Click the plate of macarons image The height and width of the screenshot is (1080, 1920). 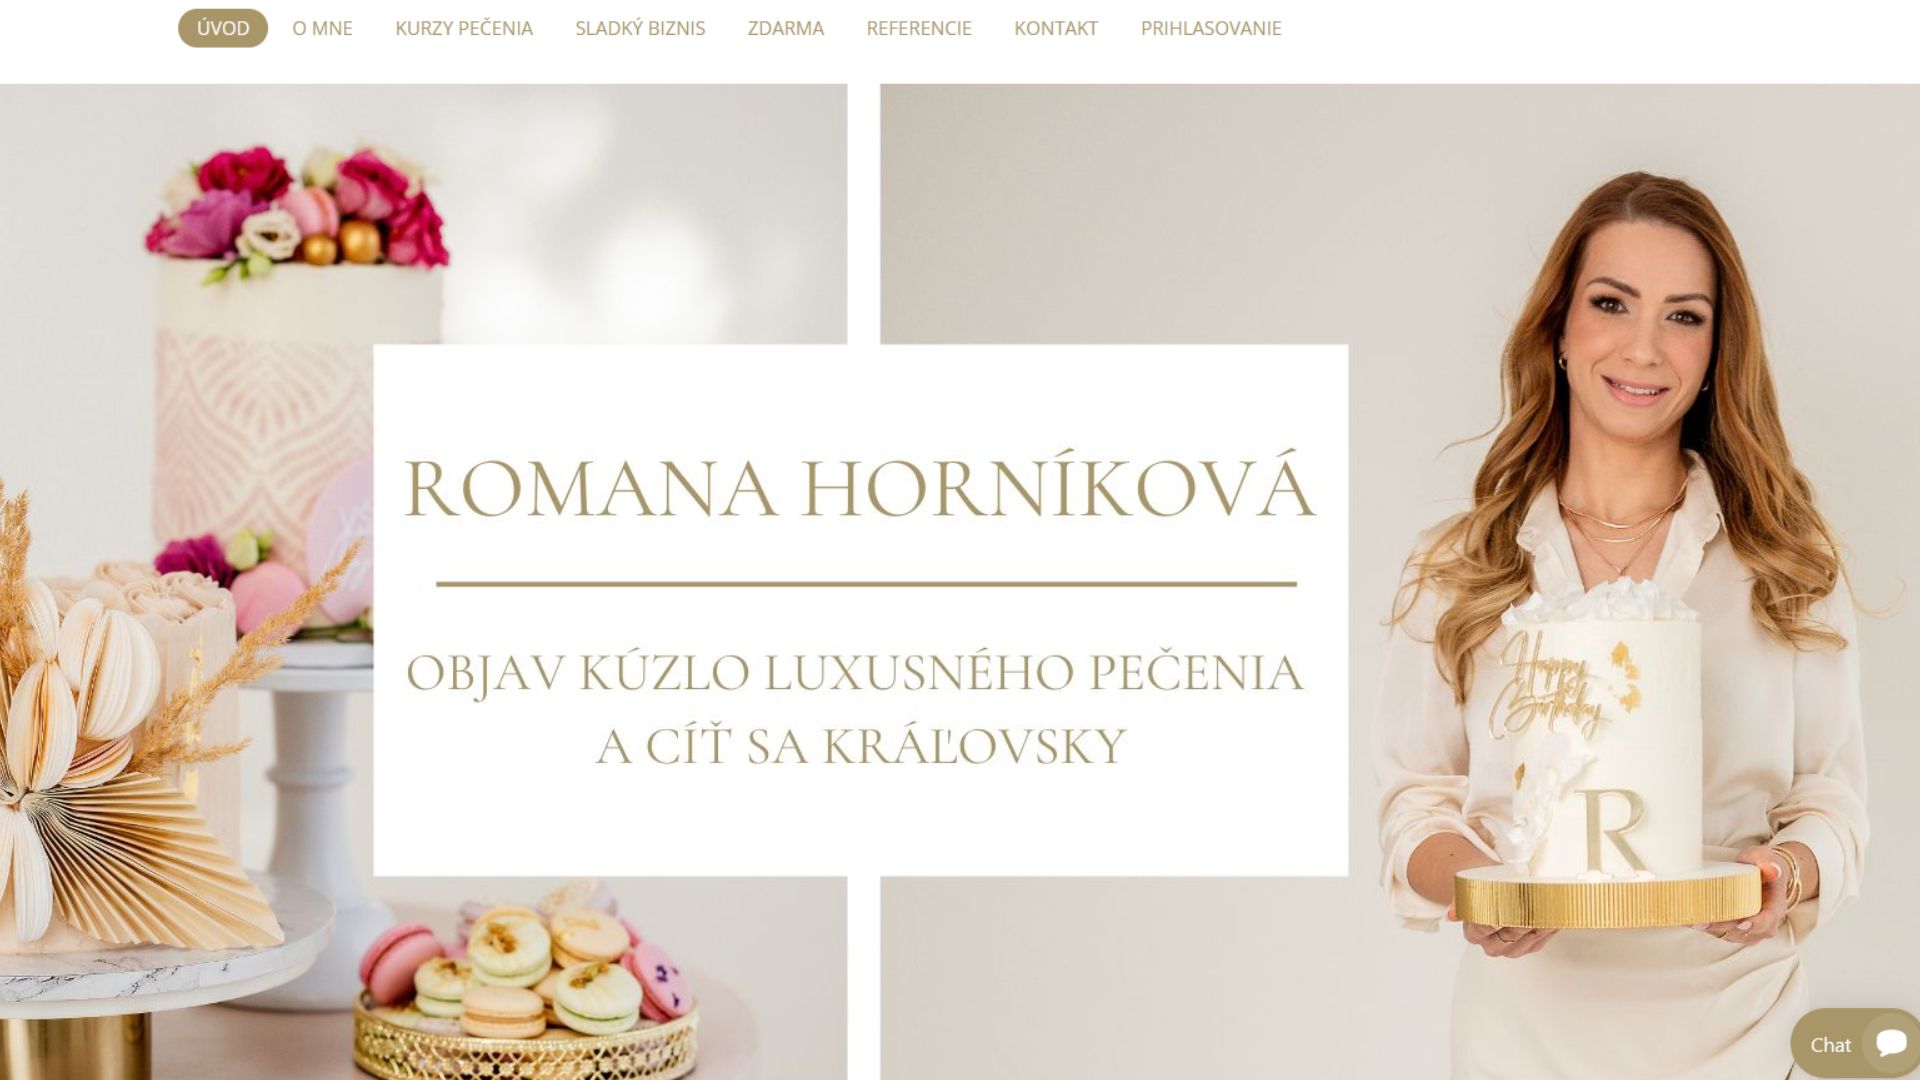pyautogui.click(x=525, y=985)
